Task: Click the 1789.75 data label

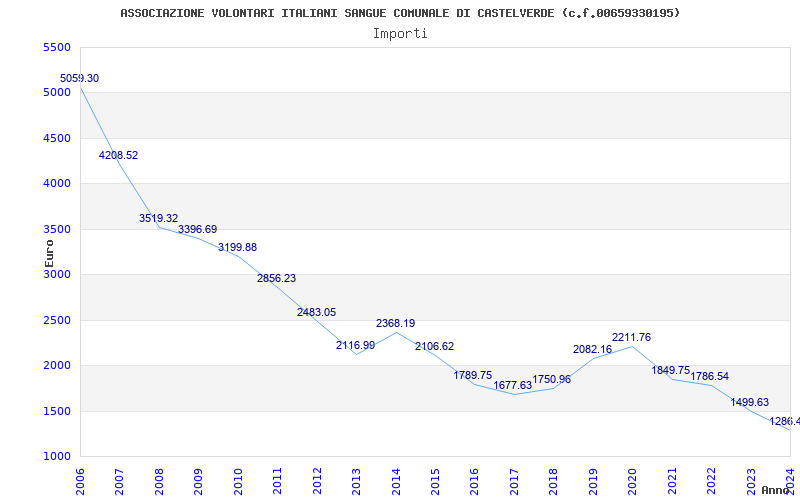Action: (x=473, y=376)
